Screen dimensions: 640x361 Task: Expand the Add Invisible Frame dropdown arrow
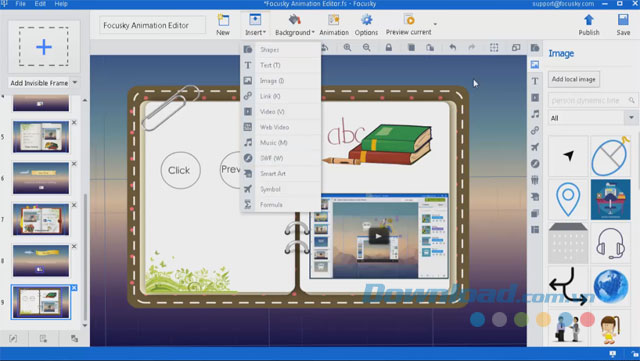coord(75,82)
